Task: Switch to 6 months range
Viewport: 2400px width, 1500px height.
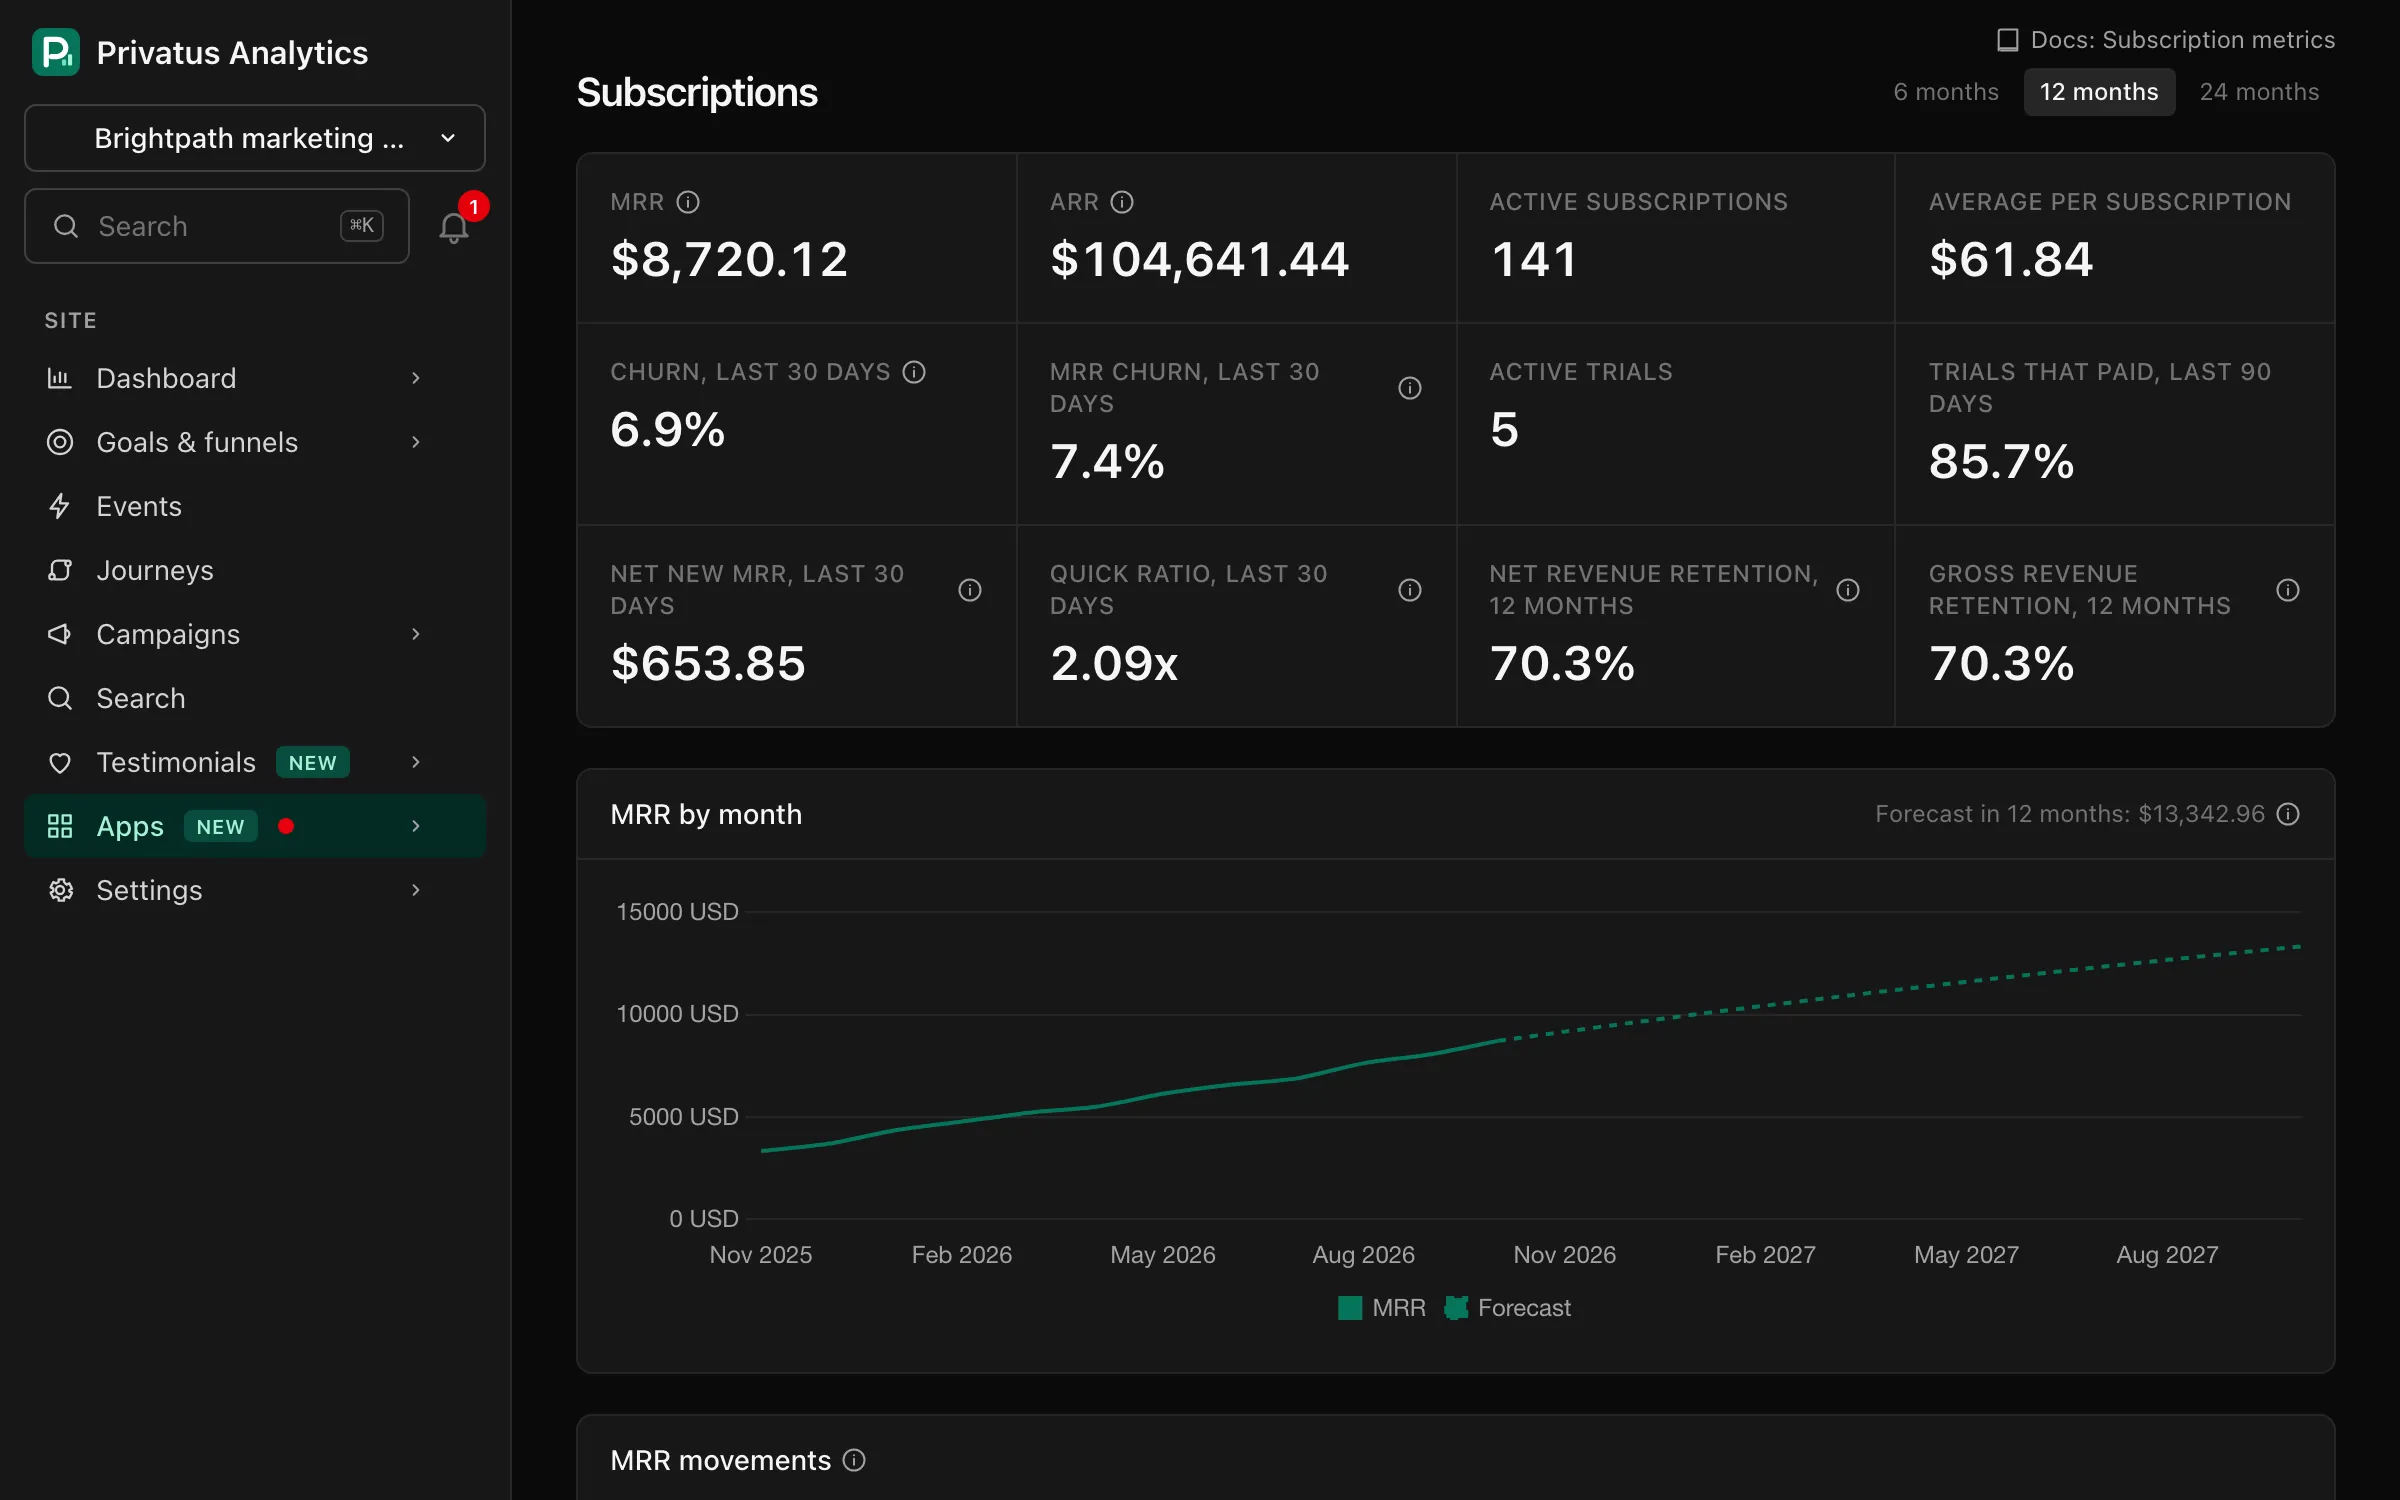Action: pyautogui.click(x=1946, y=92)
